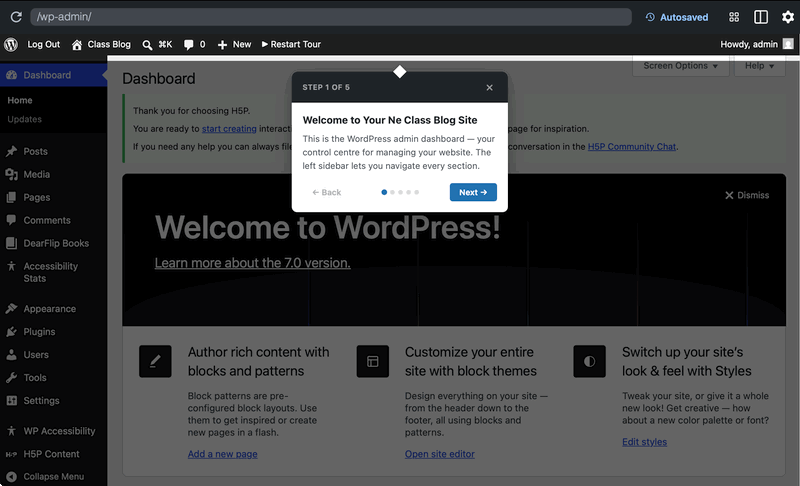Click the admin avatar thumbnail
800x486 pixels.
788,44
